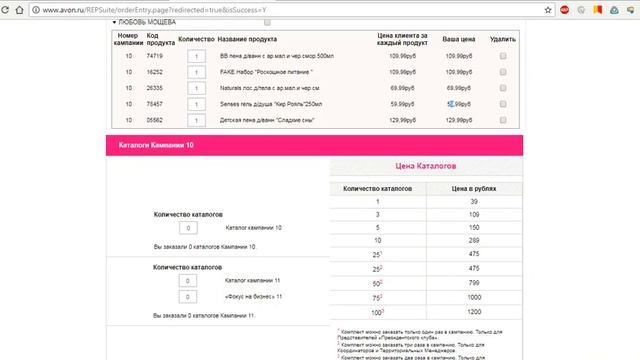Click the catalog quantity field for Каталог кампании 11
Image resolution: width=640 pixels, height=360 pixels.
[188, 281]
